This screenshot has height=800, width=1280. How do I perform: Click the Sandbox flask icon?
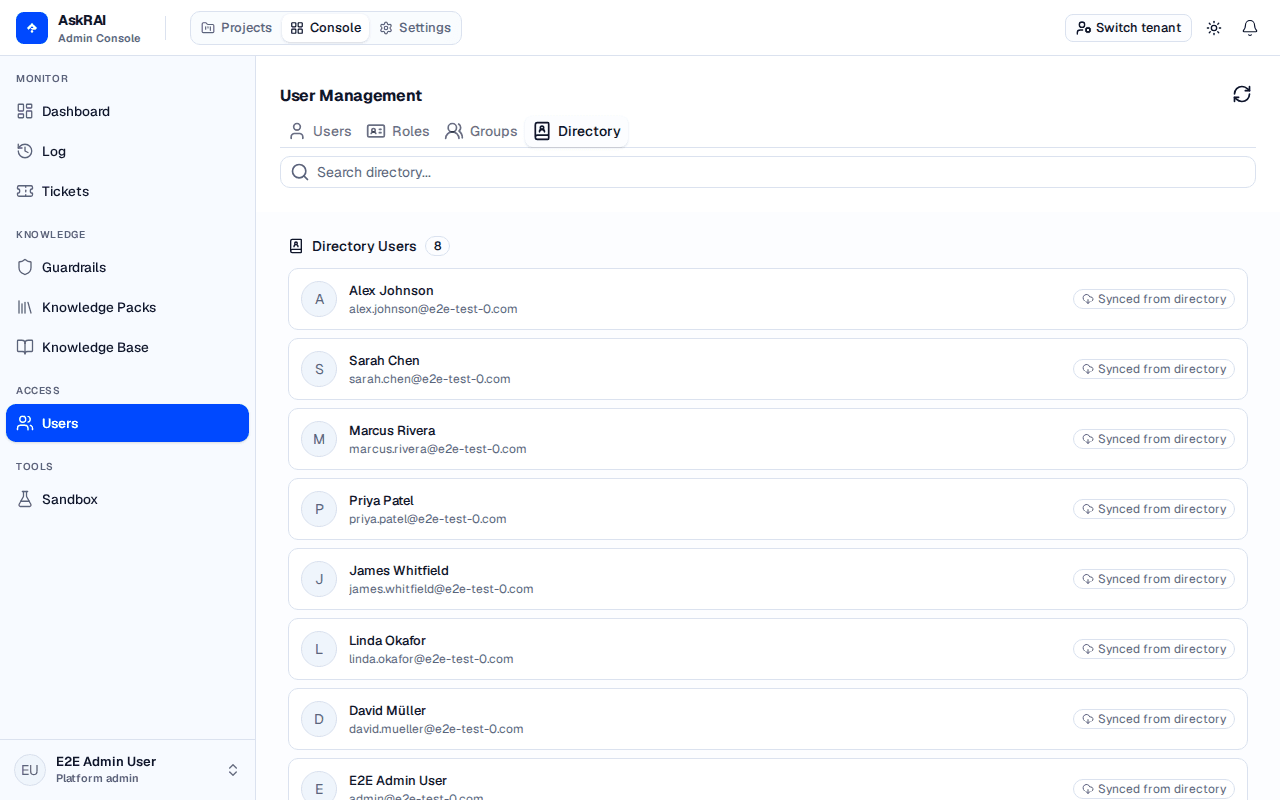(x=25, y=499)
